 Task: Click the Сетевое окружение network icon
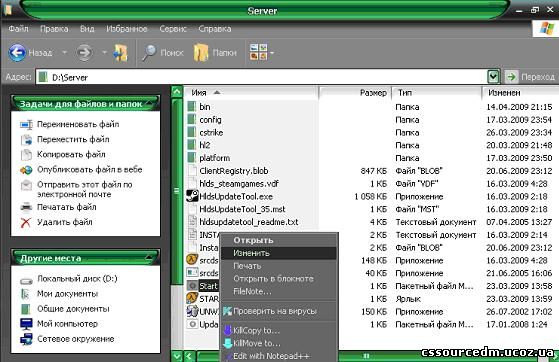[x=26, y=339]
